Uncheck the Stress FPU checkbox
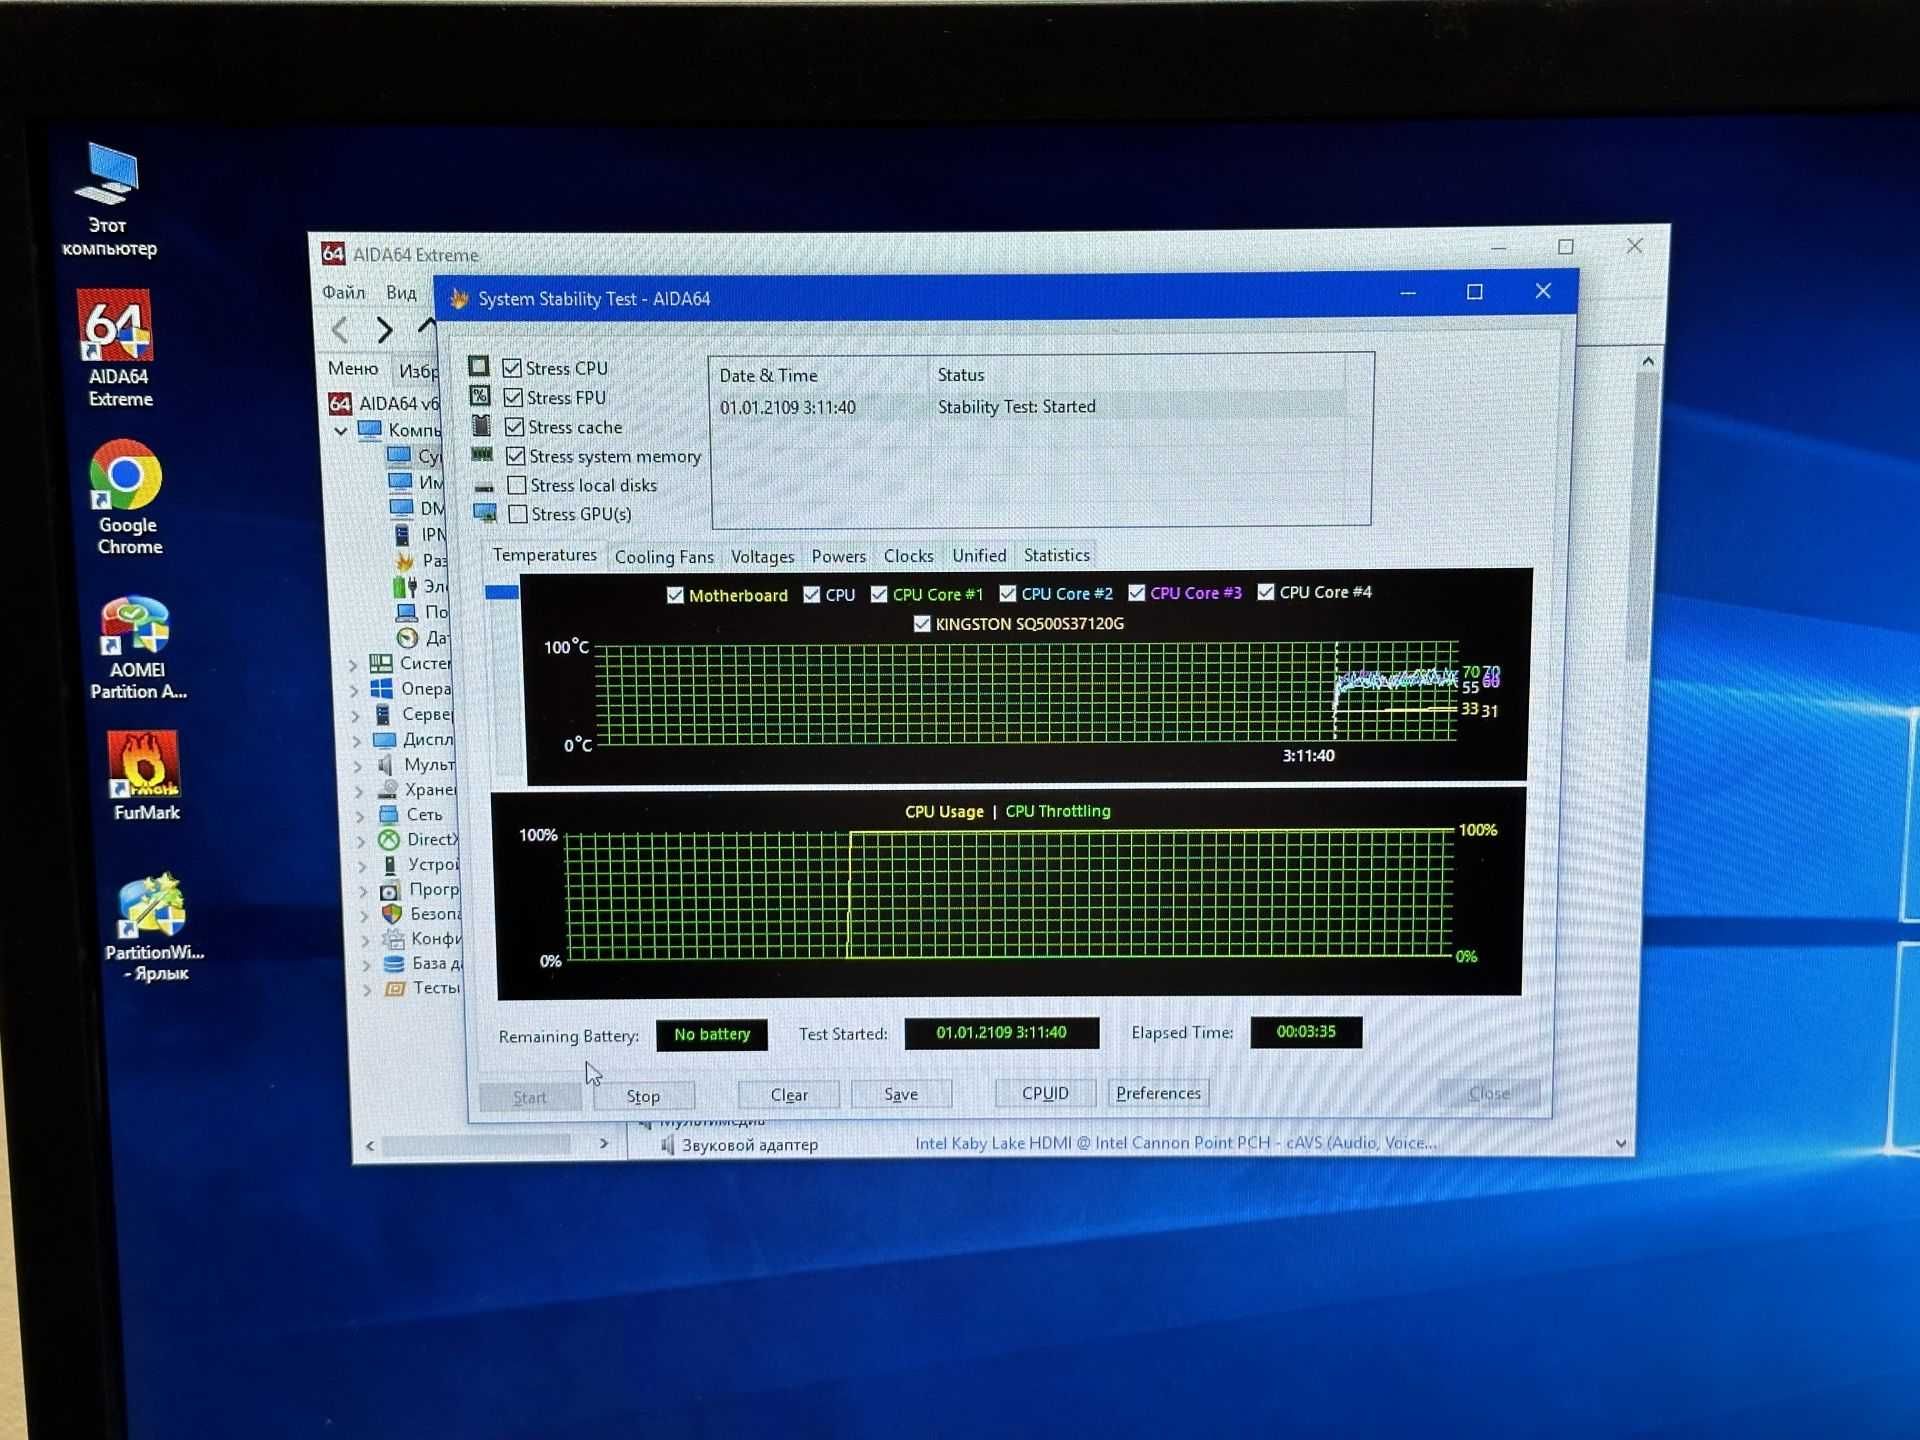Viewport: 1920px width, 1440px height. (x=513, y=397)
